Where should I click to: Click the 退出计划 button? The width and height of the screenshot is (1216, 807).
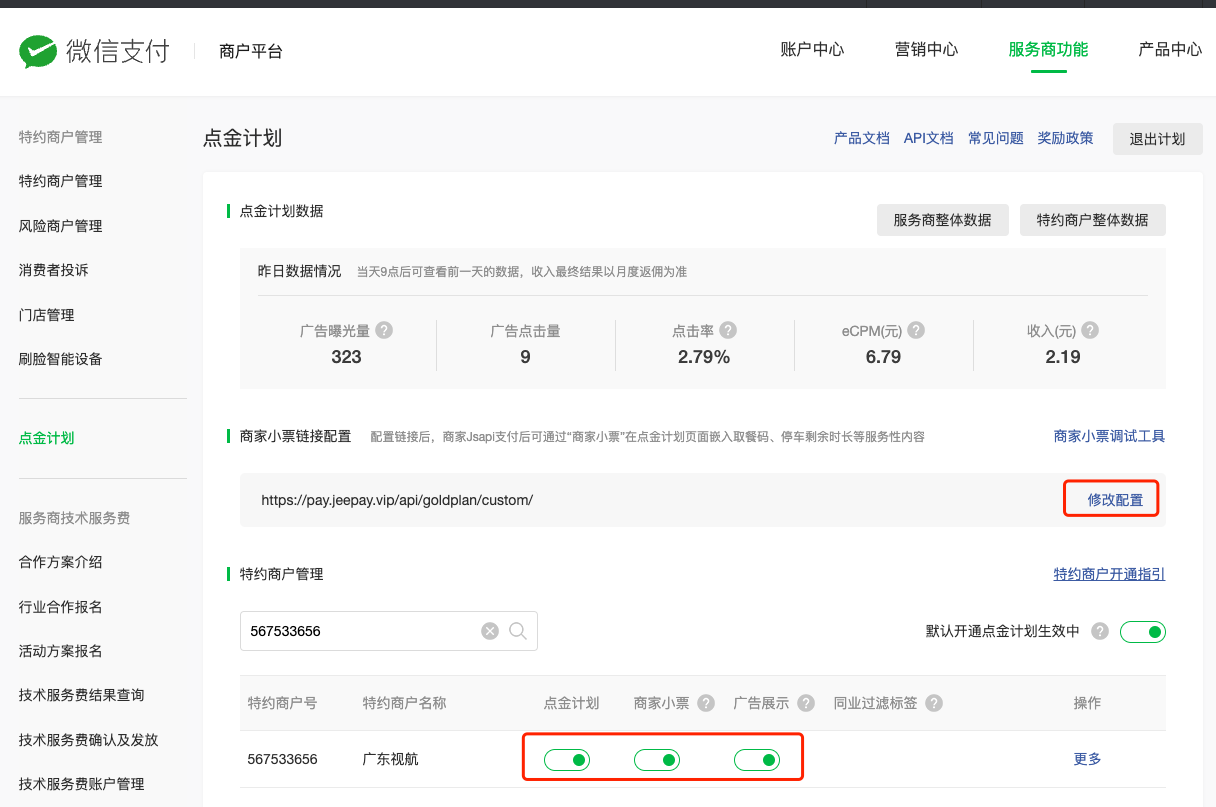[1157, 139]
